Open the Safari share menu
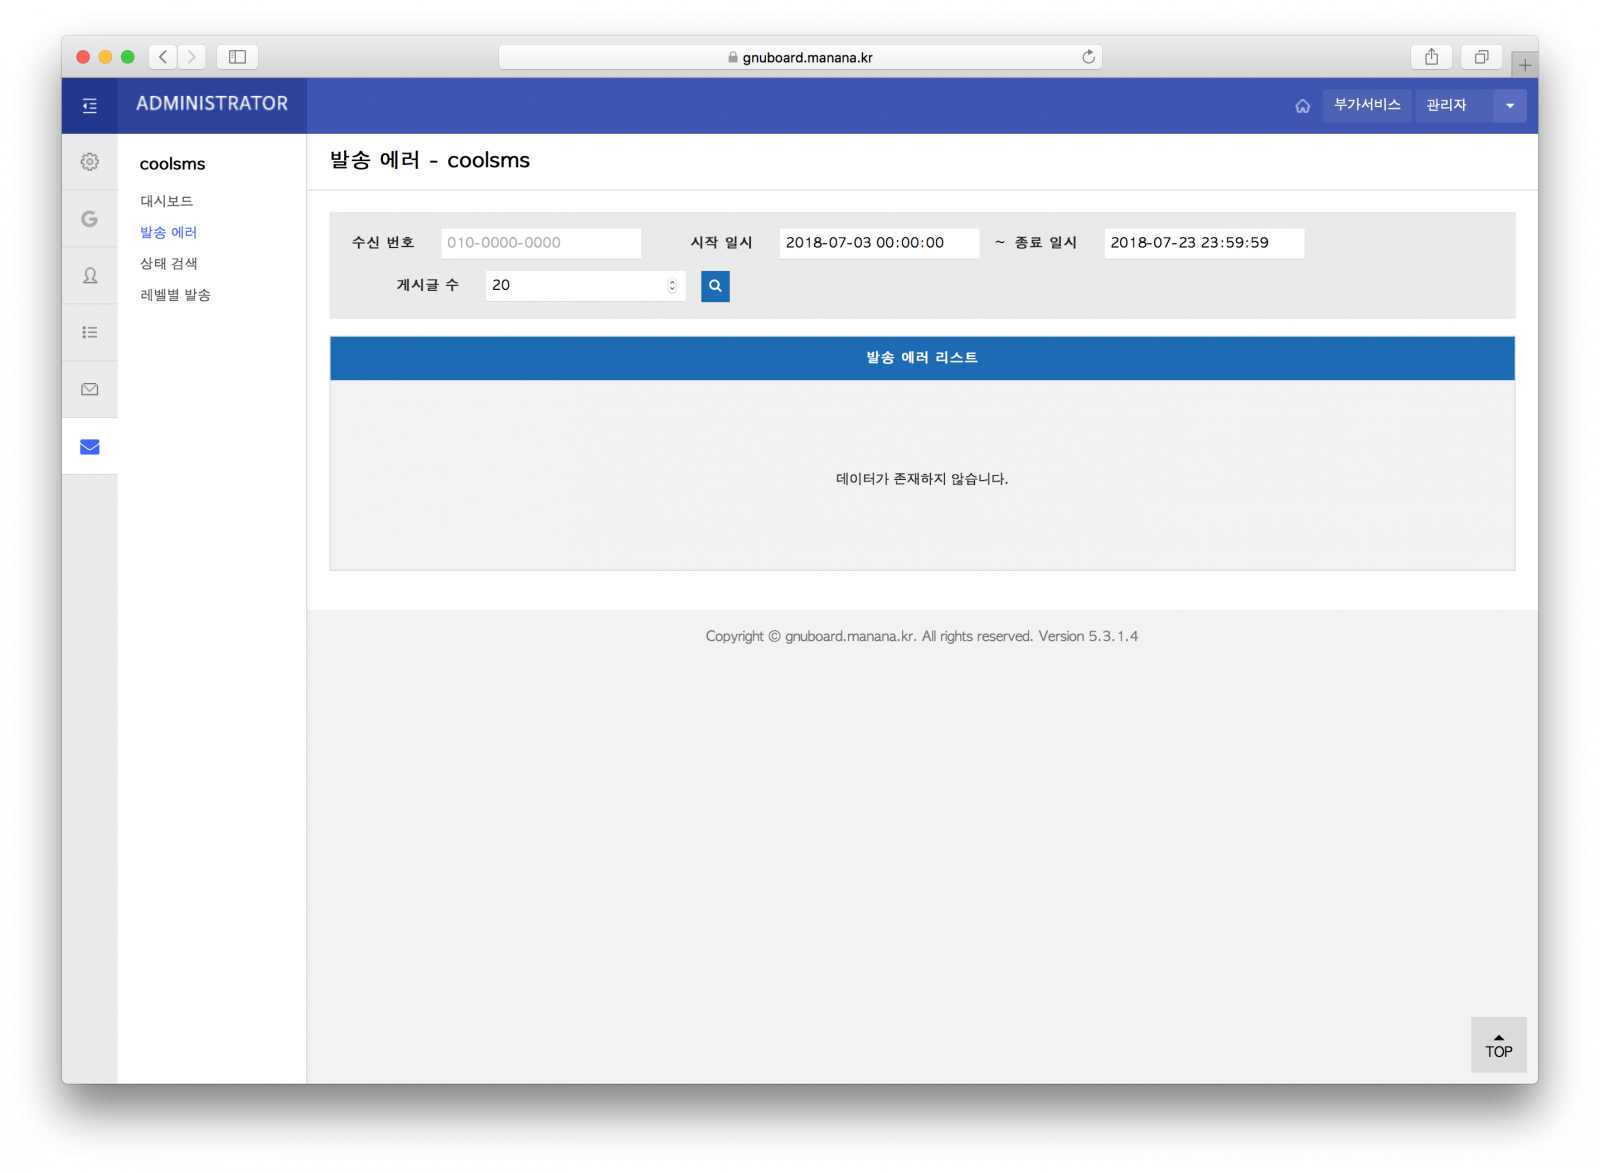The image size is (1600, 1173). click(1431, 57)
